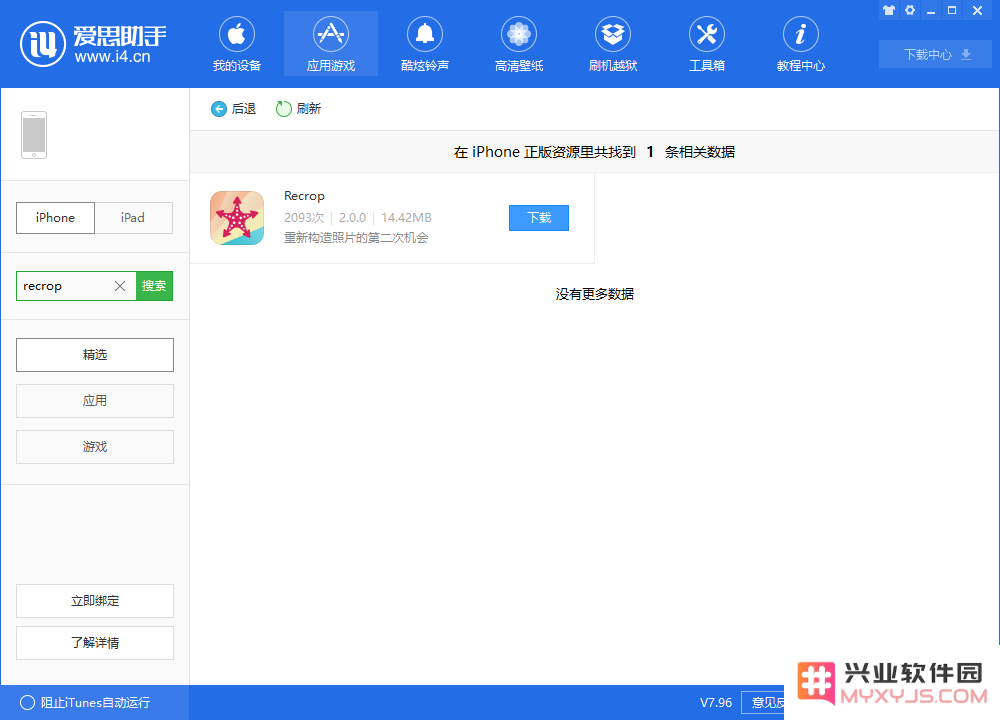1000x720 pixels.
Task: Click the i4 爱思助手 logo
Action: 94,44
